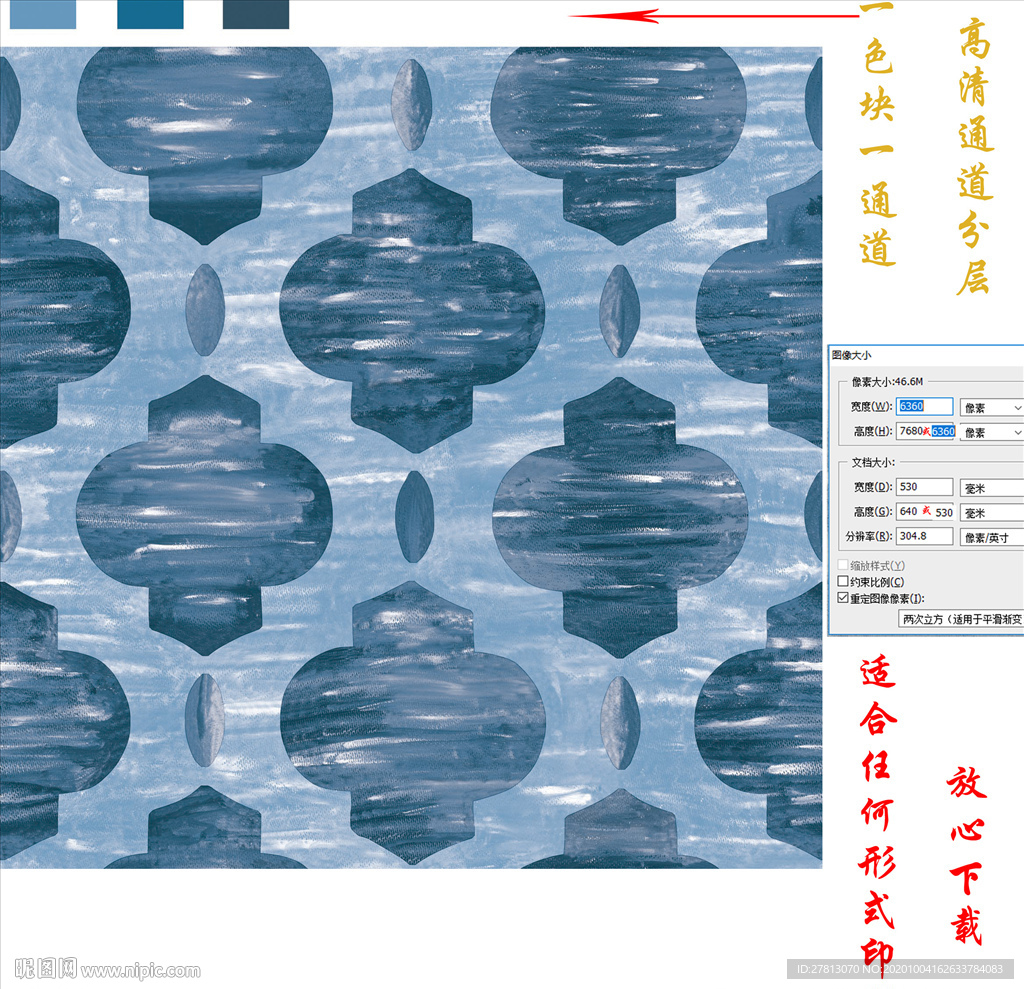Click the 像素大小:46.6M label
Image resolution: width=1024 pixels, height=989 pixels.
pyautogui.click(x=887, y=381)
